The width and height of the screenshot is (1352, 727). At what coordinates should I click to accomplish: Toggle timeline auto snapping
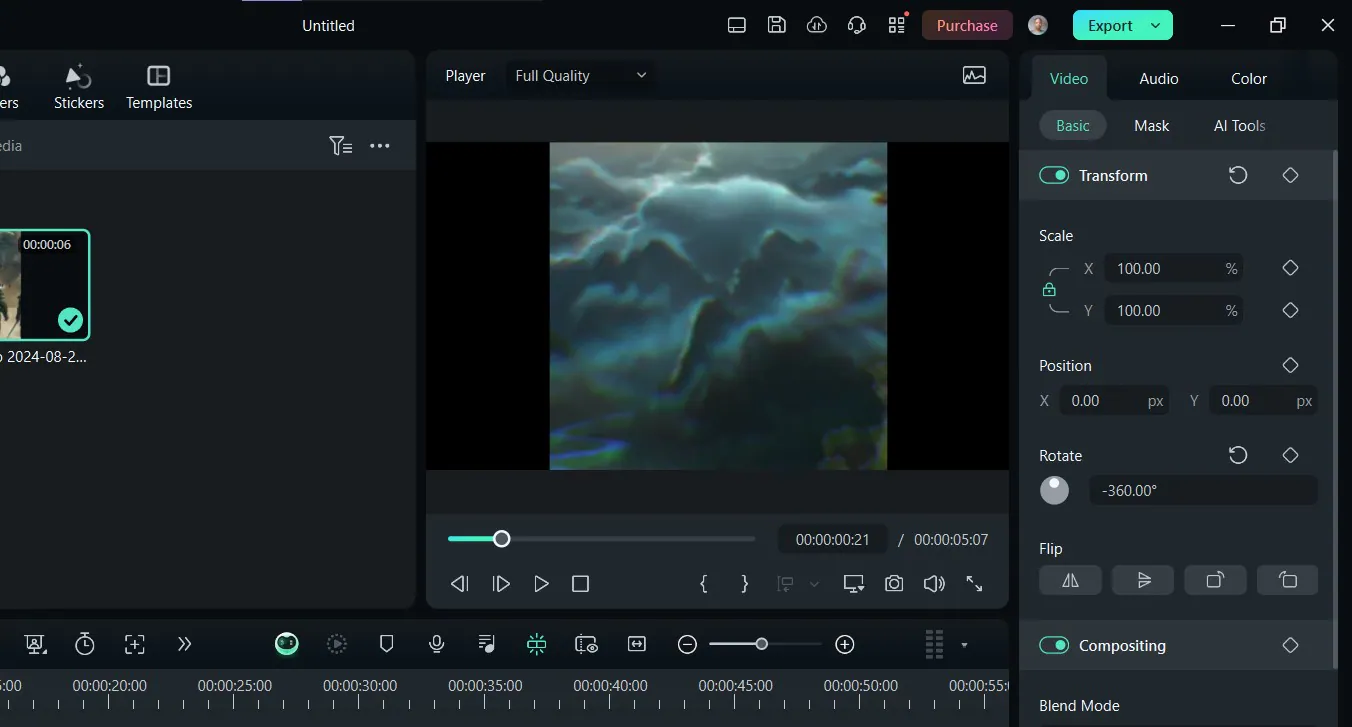coord(537,644)
